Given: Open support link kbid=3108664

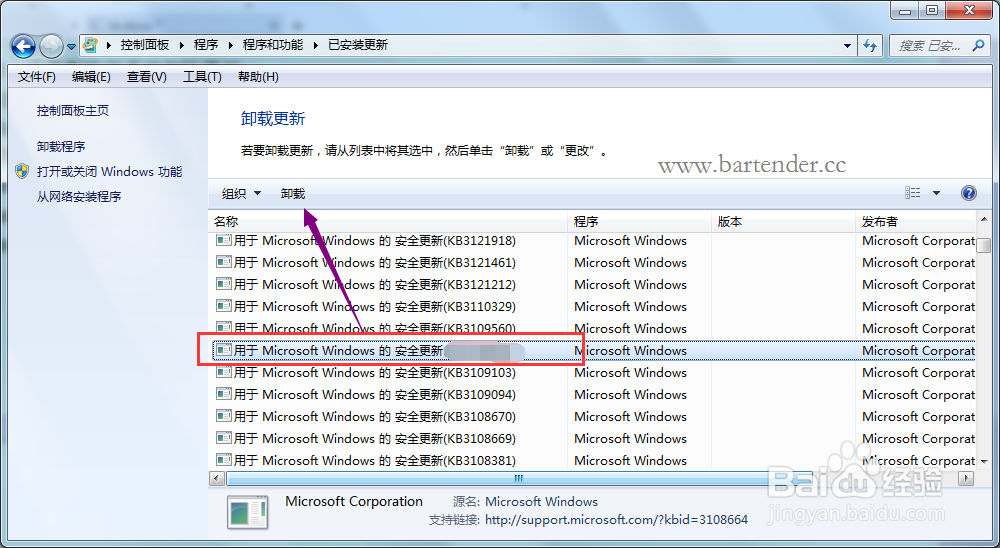Looking at the screenshot, I should [x=616, y=520].
